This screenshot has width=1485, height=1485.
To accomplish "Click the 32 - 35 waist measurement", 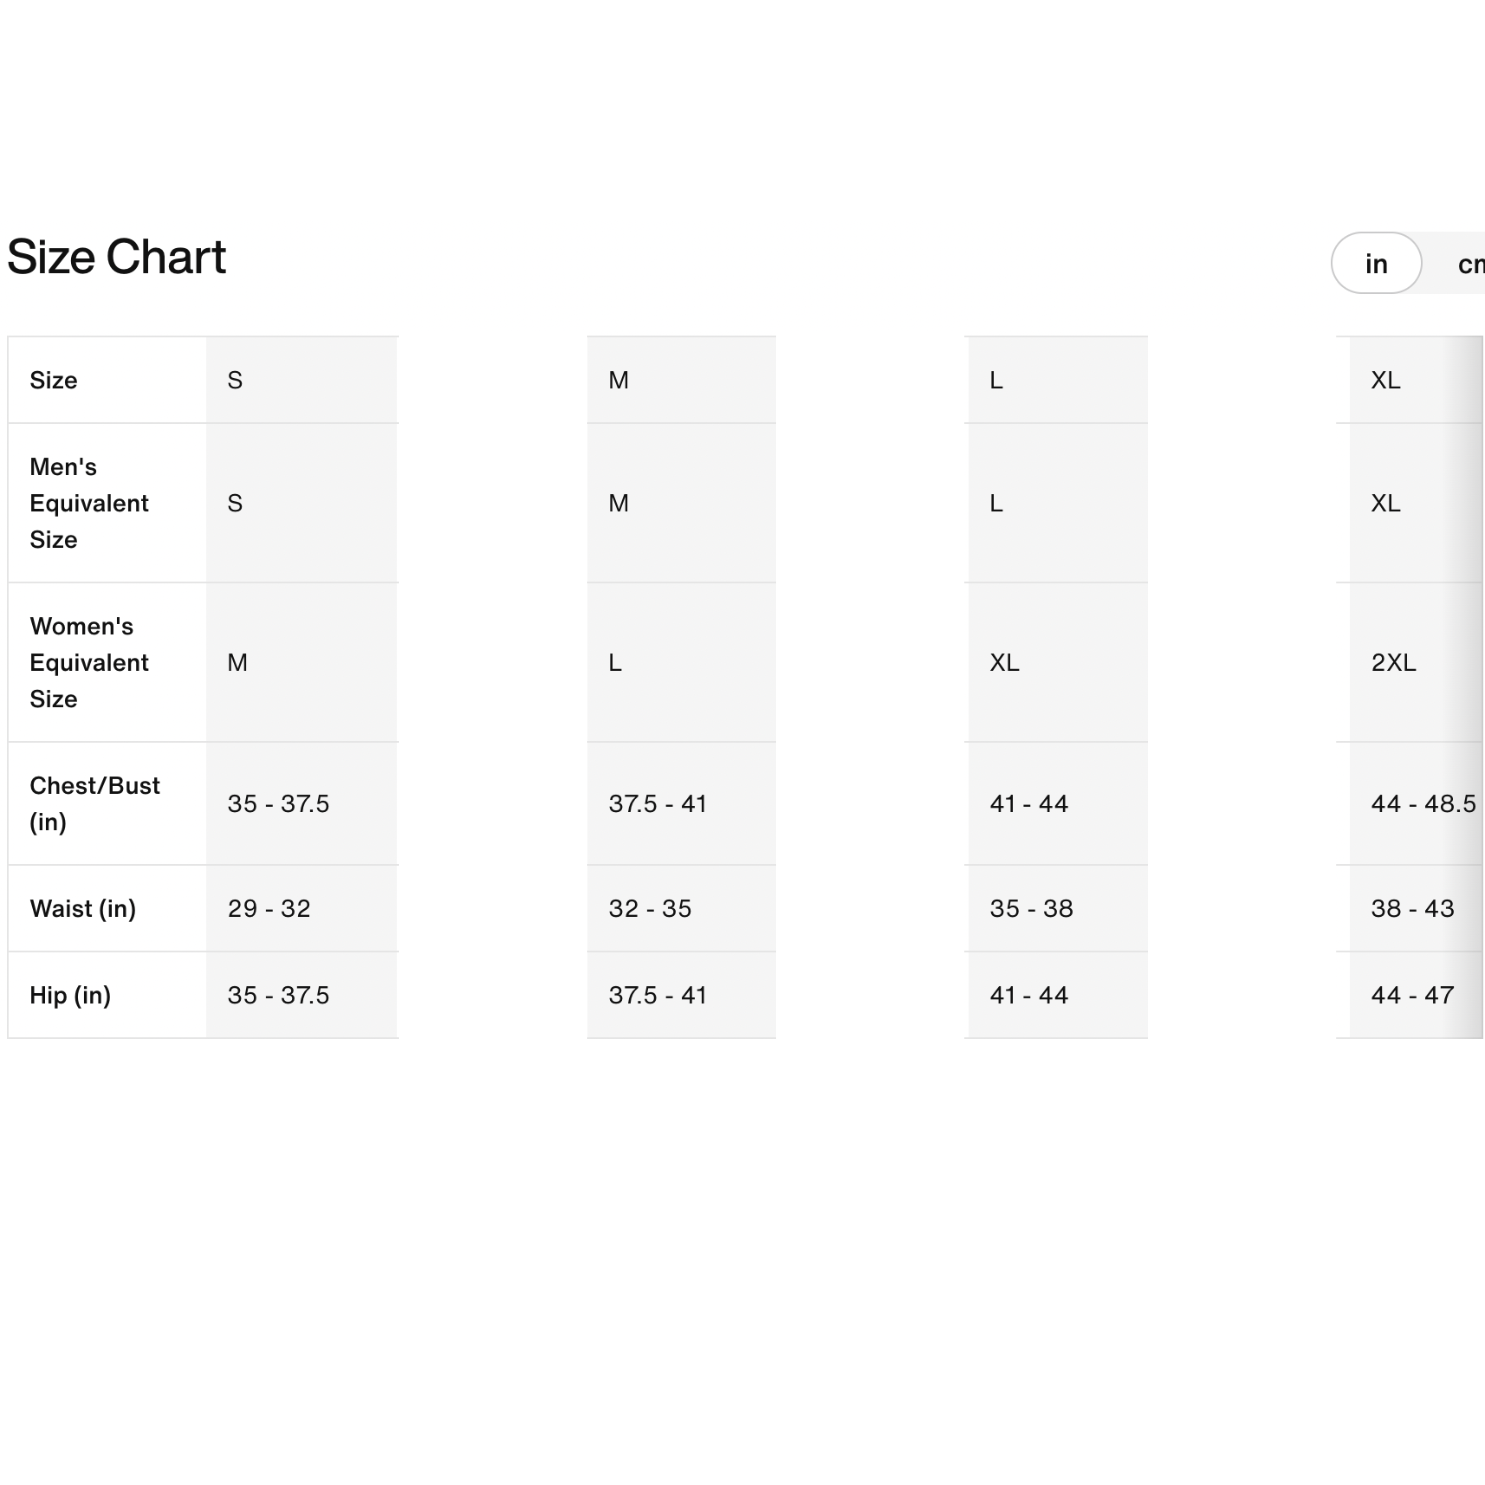I will coord(650,908).
